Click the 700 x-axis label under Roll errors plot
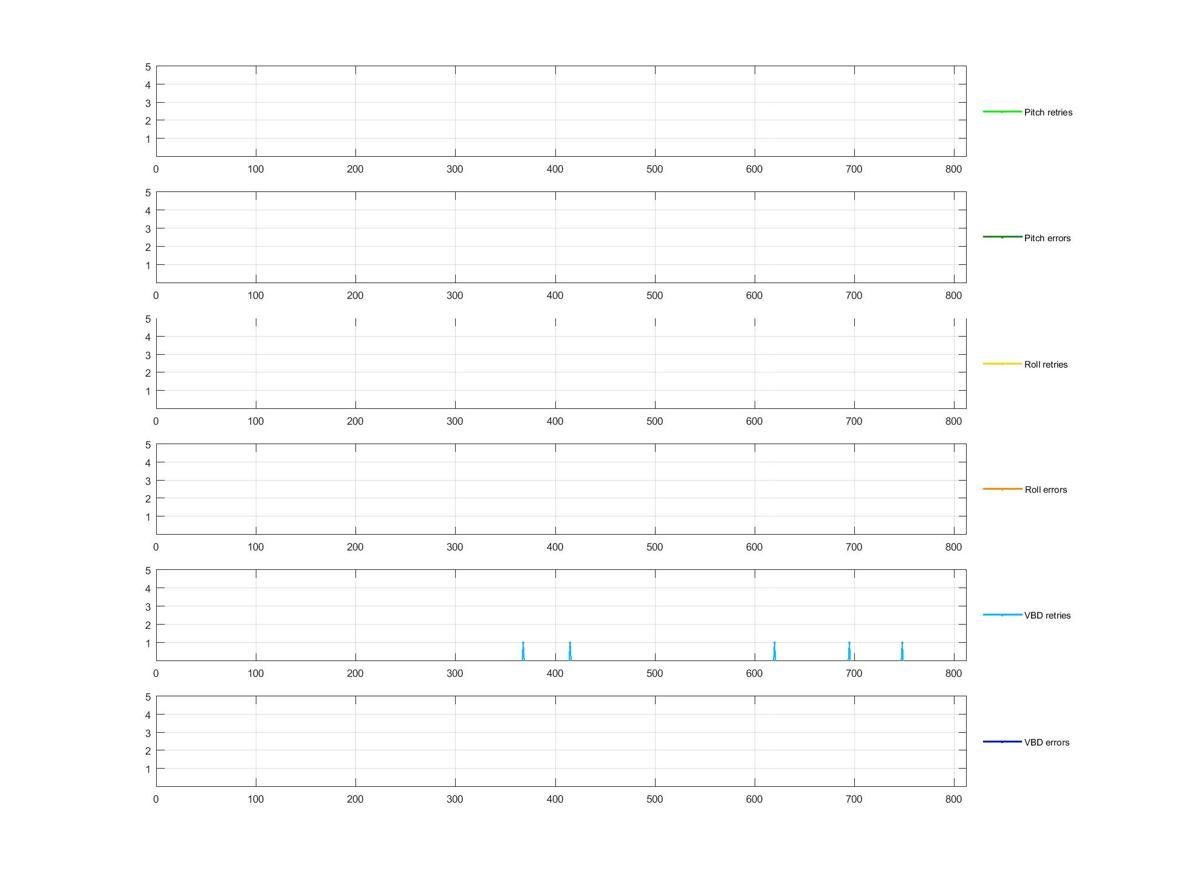1200x885 pixels. (854, 548)
